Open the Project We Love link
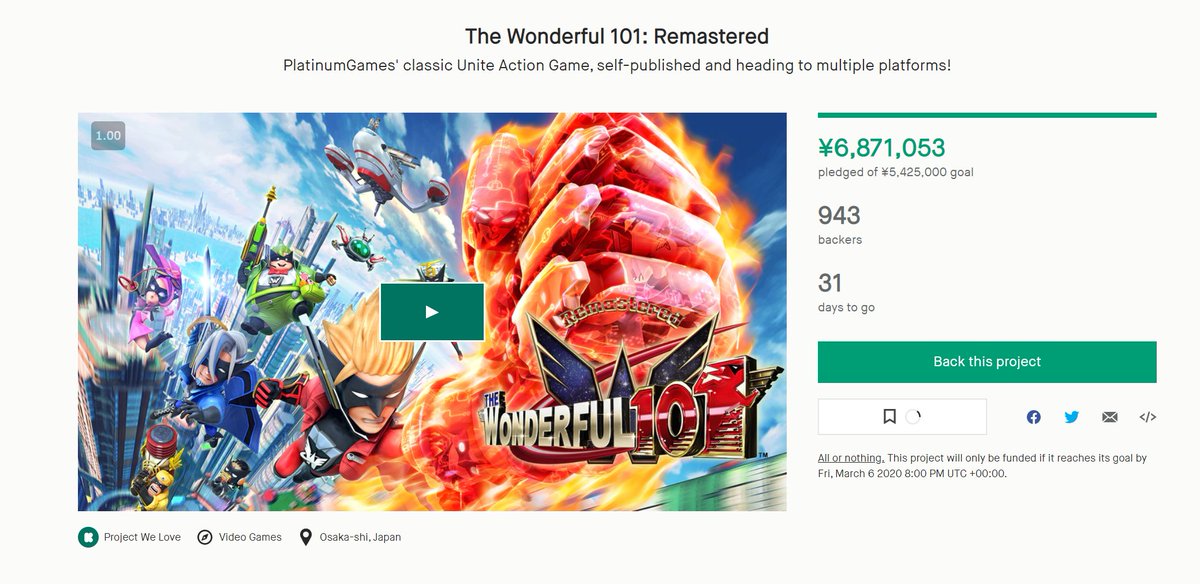Viewport: 1200px width, 584px height. 142,537
